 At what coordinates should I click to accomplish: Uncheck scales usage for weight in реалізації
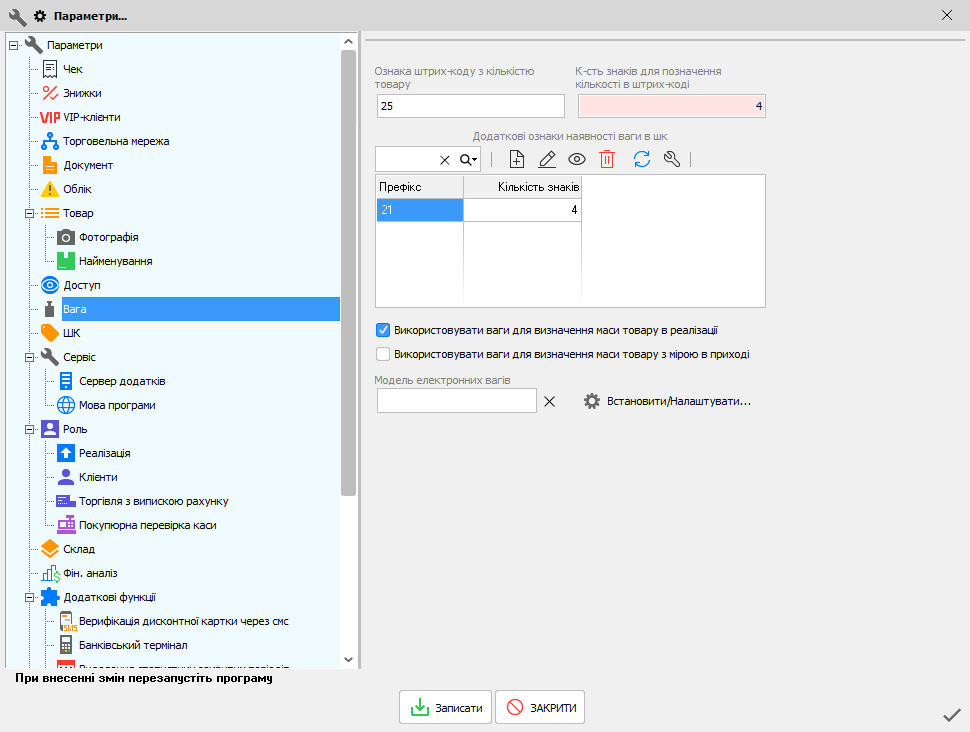(383, 329)
